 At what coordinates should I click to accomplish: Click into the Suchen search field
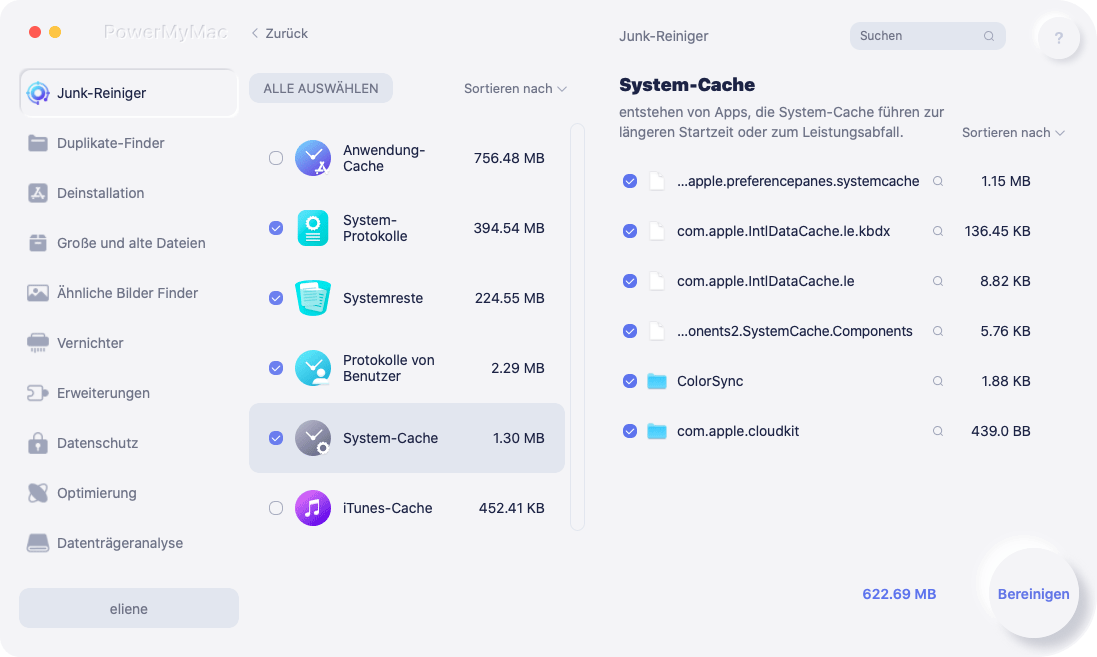pyautogui.click(x=928, y=36)
